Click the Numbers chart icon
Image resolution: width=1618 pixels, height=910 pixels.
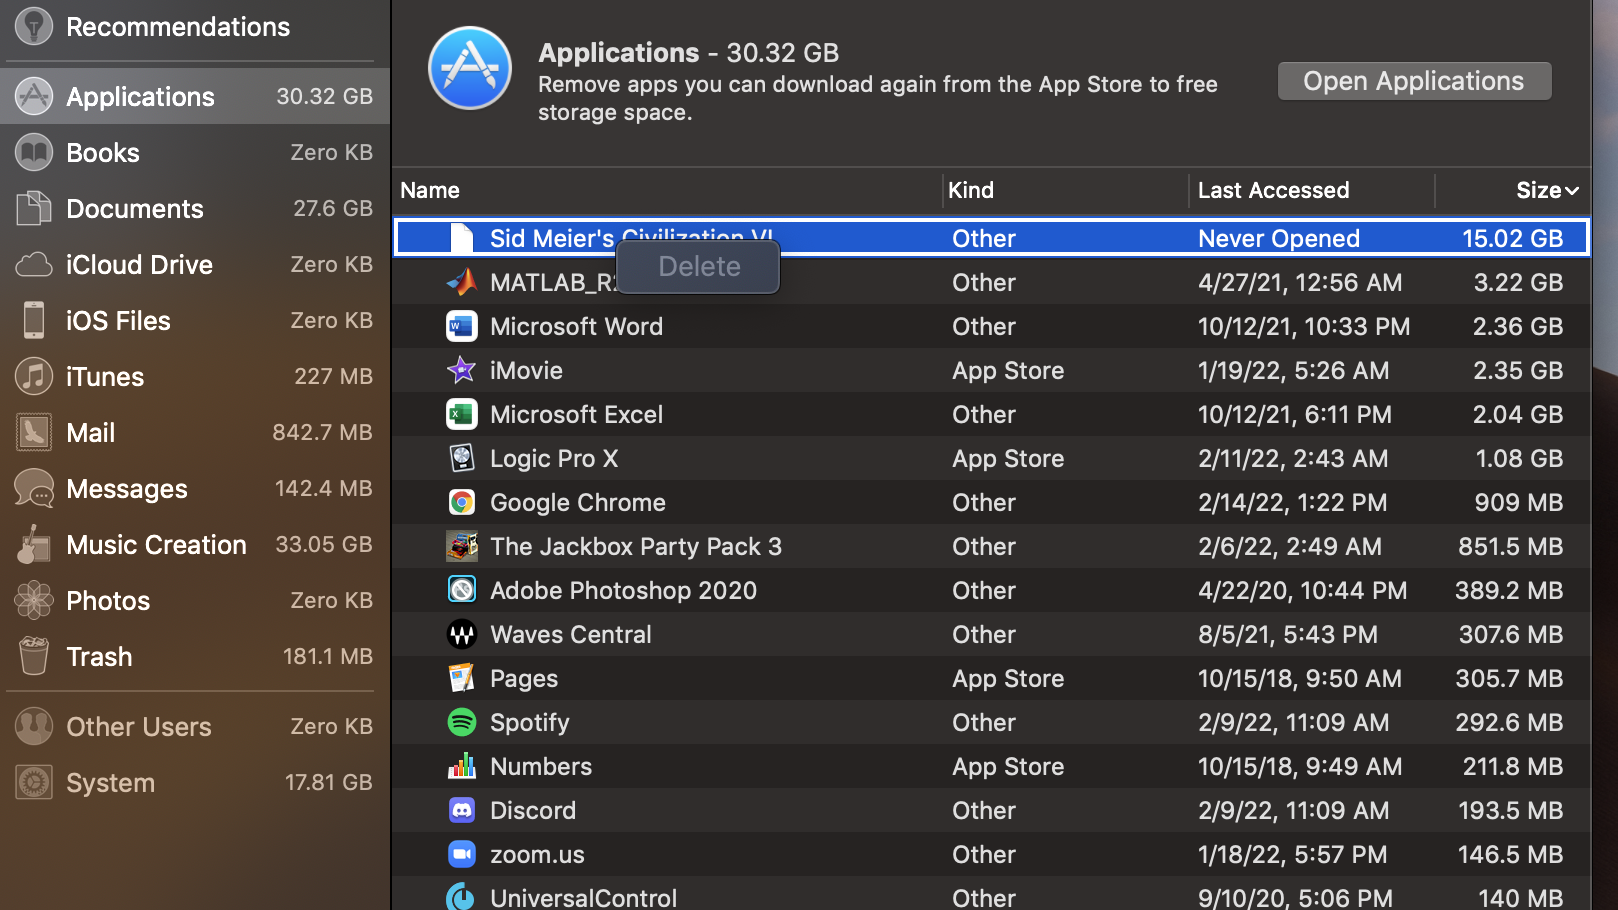tap(461, 766)
